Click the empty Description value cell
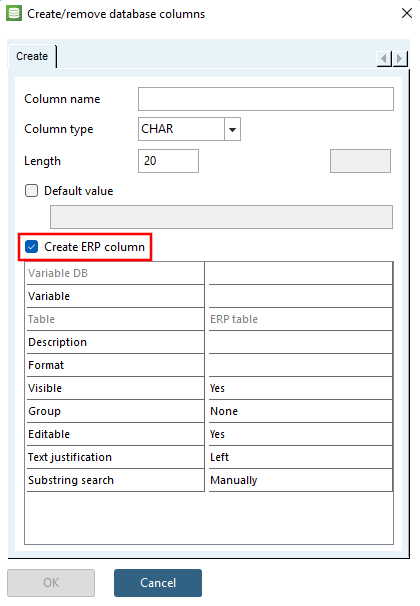The height and width of the screenshot is (606, 420). tap(301, 342)
